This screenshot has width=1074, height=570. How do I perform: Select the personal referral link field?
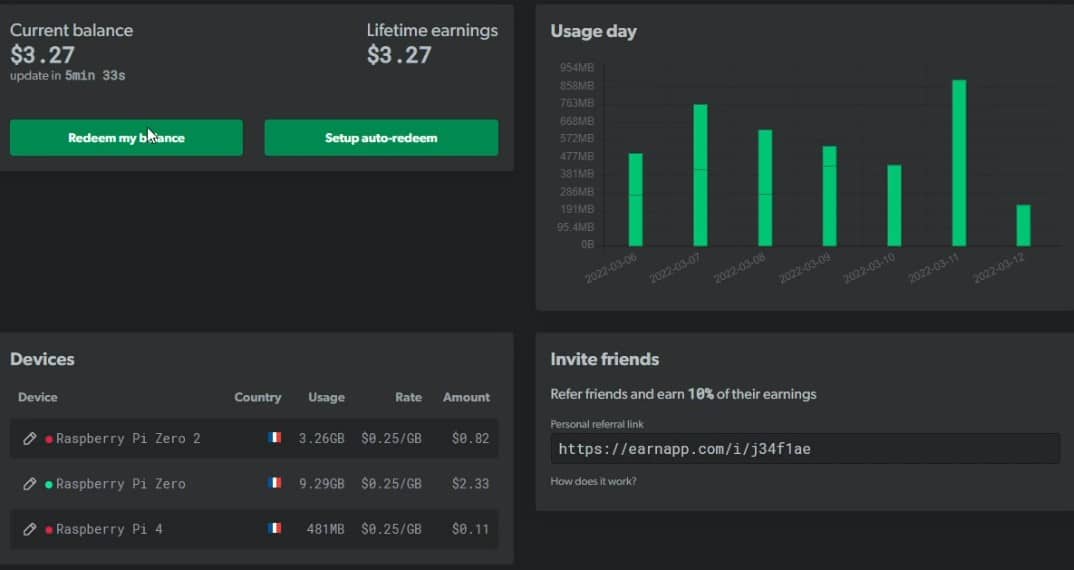(804, 449)
